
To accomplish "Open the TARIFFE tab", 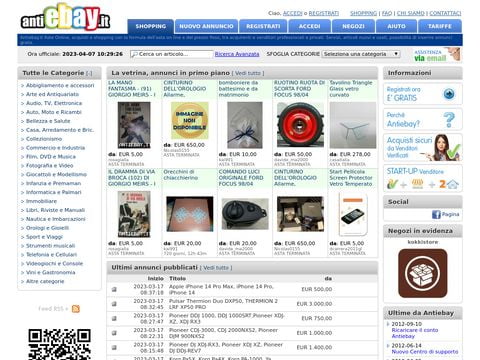I will pyautogui.click(x=440, y=26).
